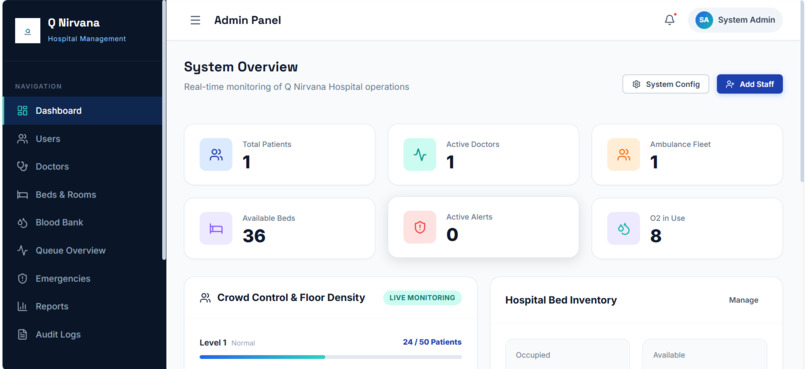Open the Available Beds stat card
This screenshot has height=369, width=806.
280,228
